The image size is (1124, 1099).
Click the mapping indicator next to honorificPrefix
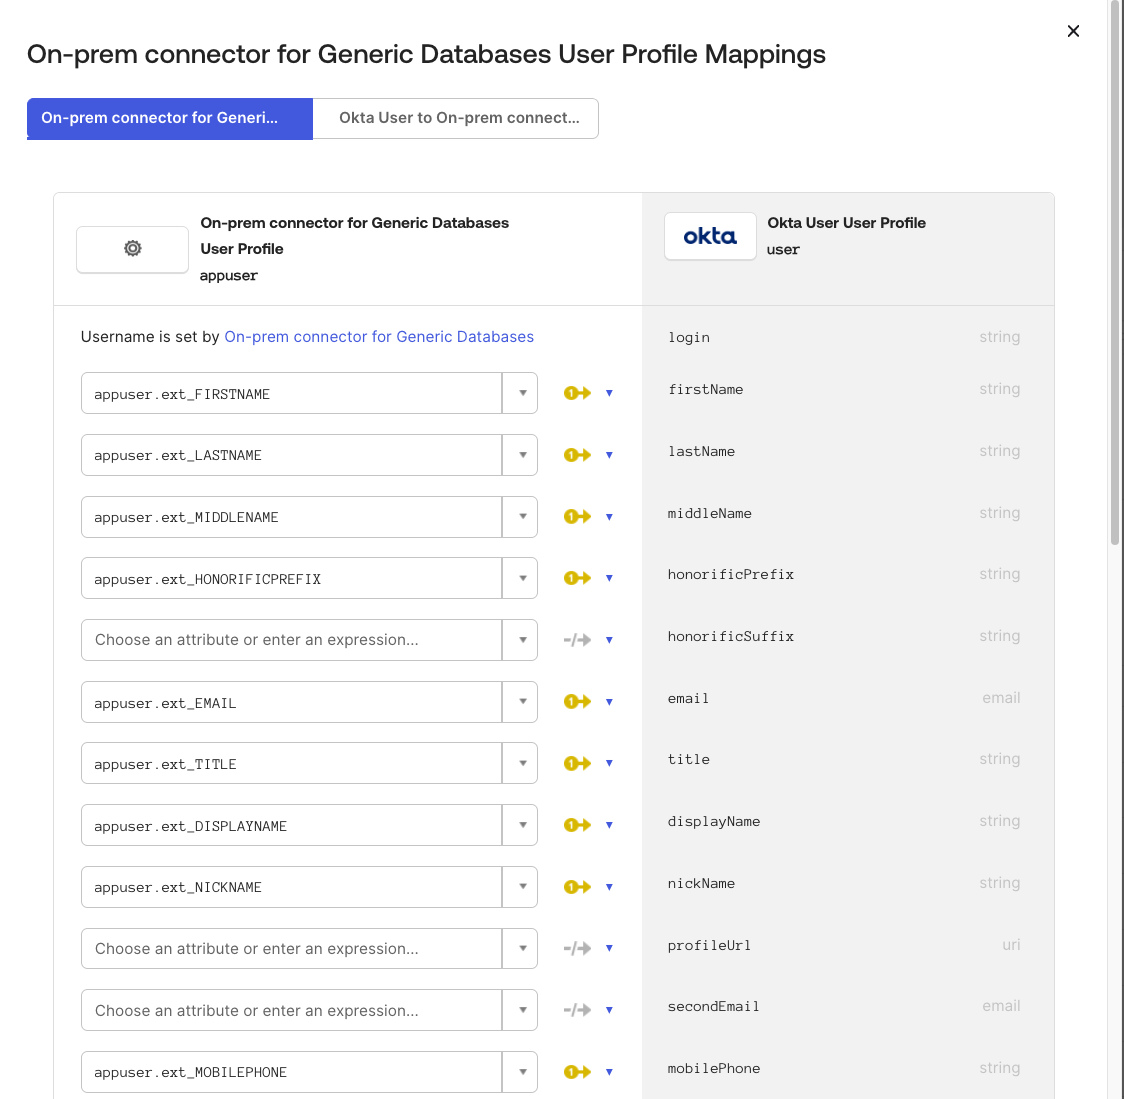577,578
